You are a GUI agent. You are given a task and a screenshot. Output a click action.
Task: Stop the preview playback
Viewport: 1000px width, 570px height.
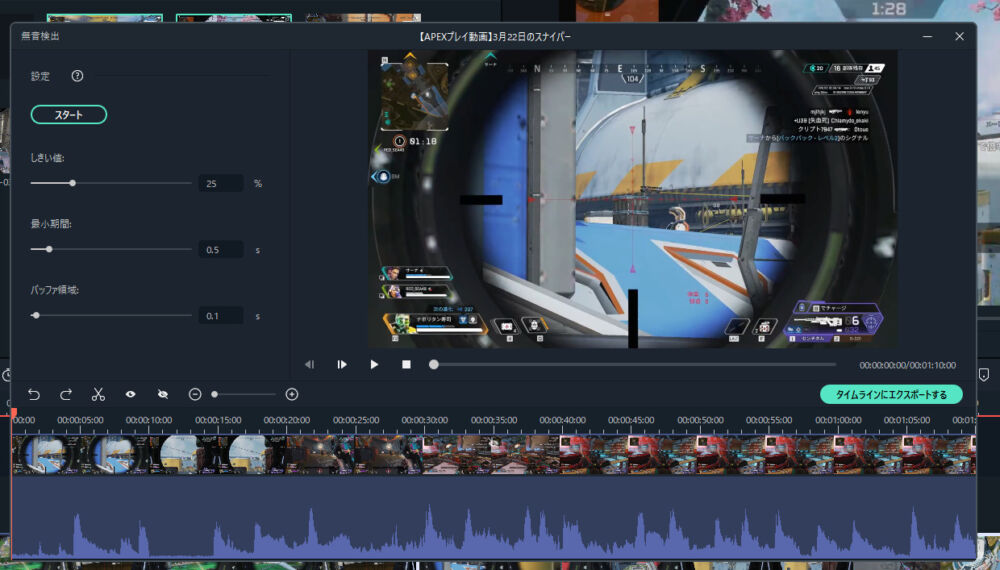(406, 365)
